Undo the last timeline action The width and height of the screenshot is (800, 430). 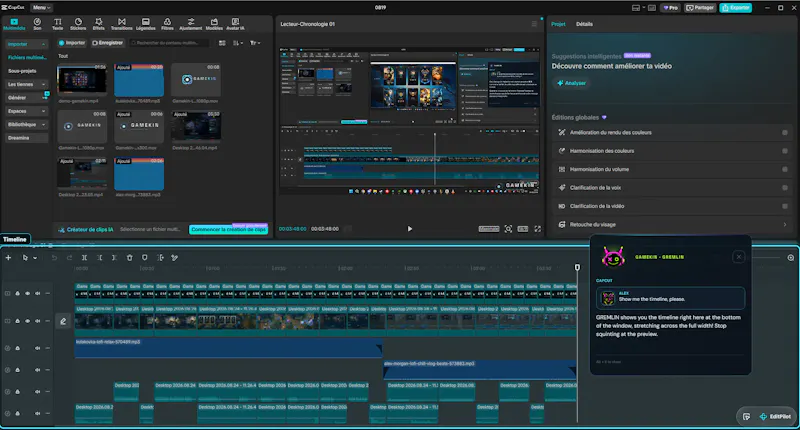(x=55, y=258)
